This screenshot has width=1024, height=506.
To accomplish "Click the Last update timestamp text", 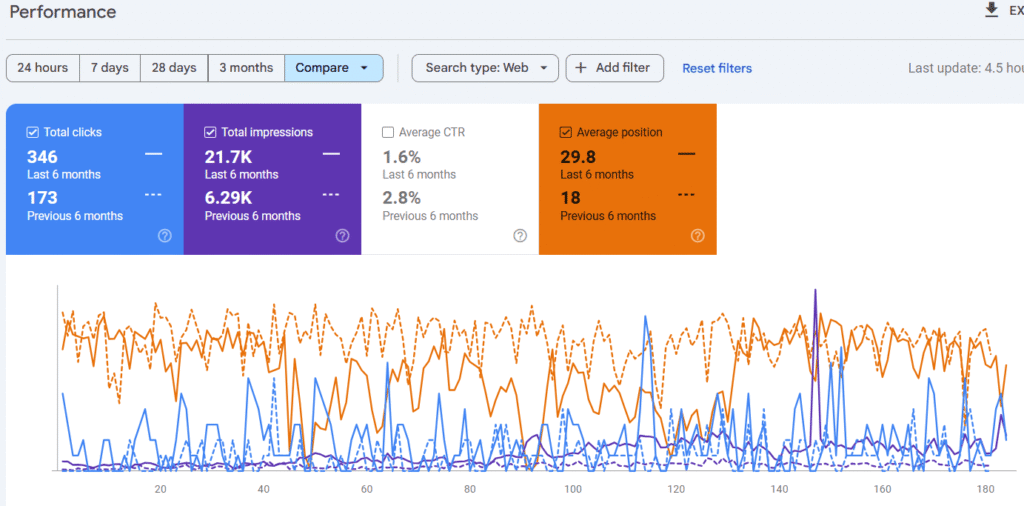I will (x=966, y=68).
